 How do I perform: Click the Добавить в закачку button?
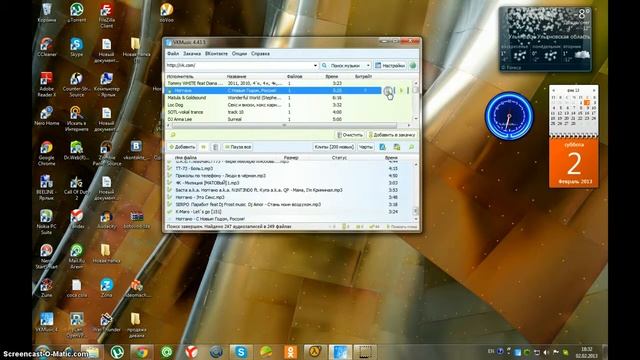coord(392,135)
